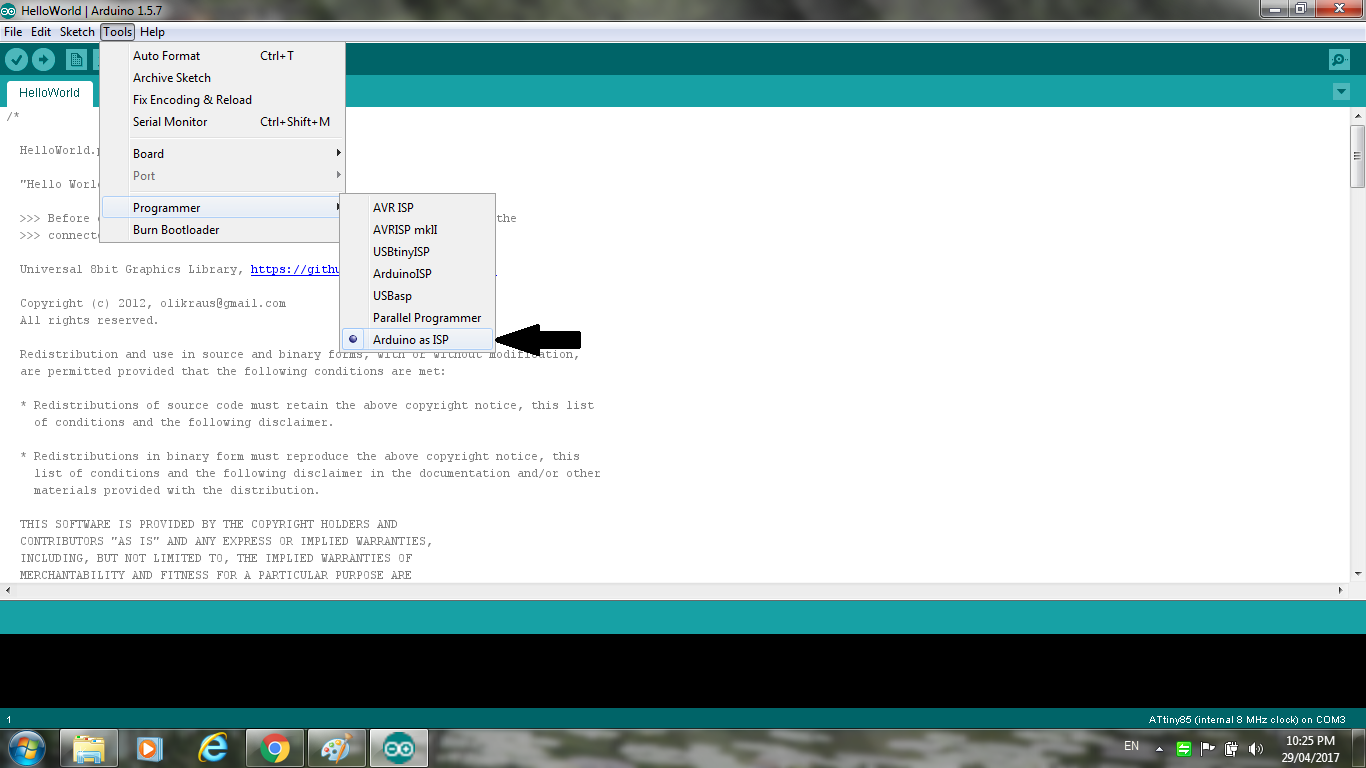
Task: Open the Edit menu
Action: pos(41,32)
